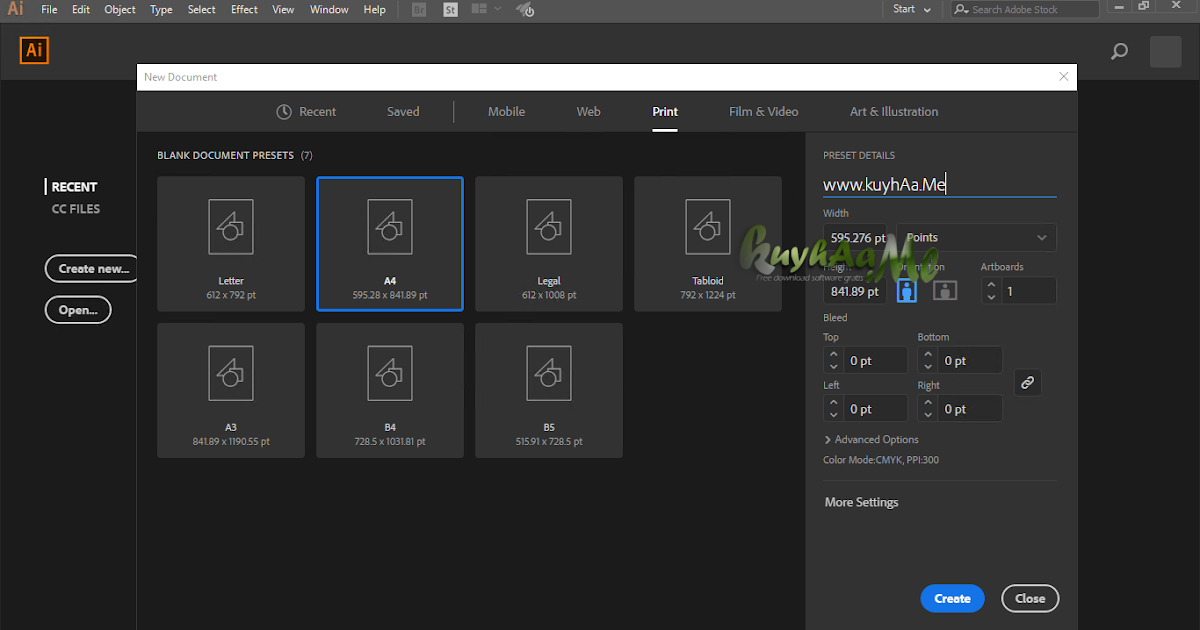This screenshot has width=1200, height=630.
Task: Click the Top bleed value field
Action: [x=875, y=361]
